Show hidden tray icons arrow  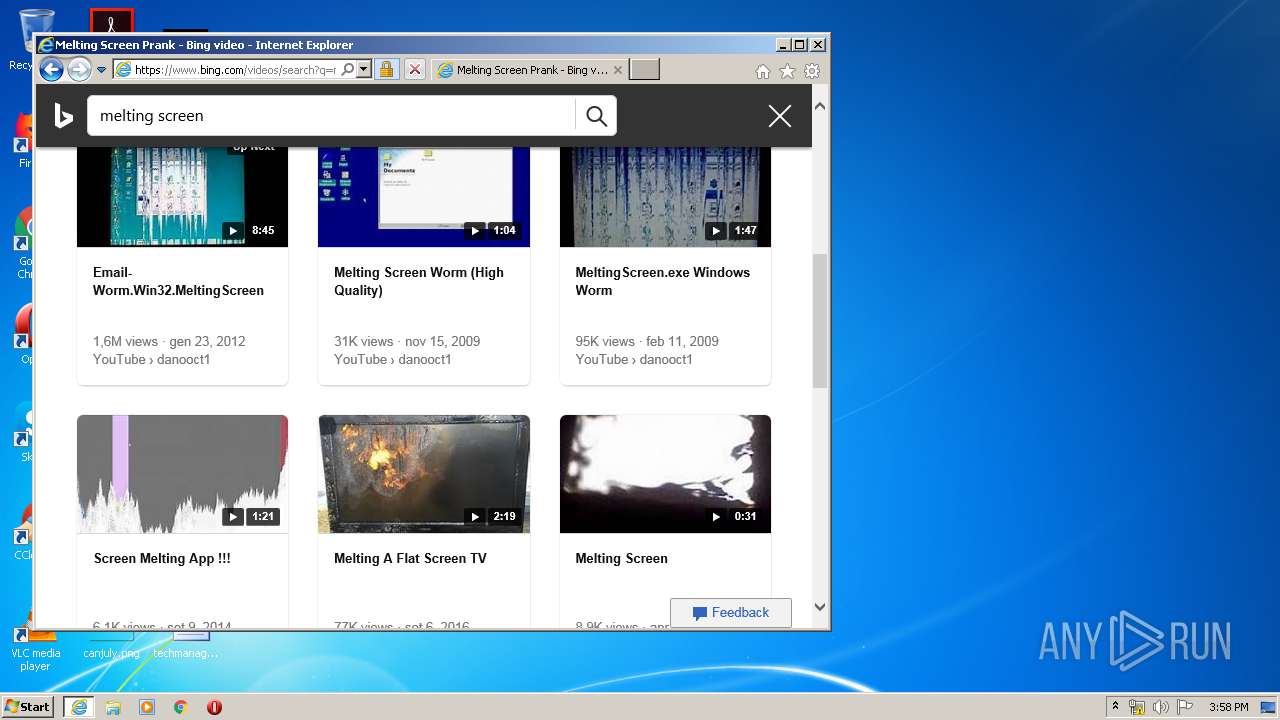(1116, 707)
